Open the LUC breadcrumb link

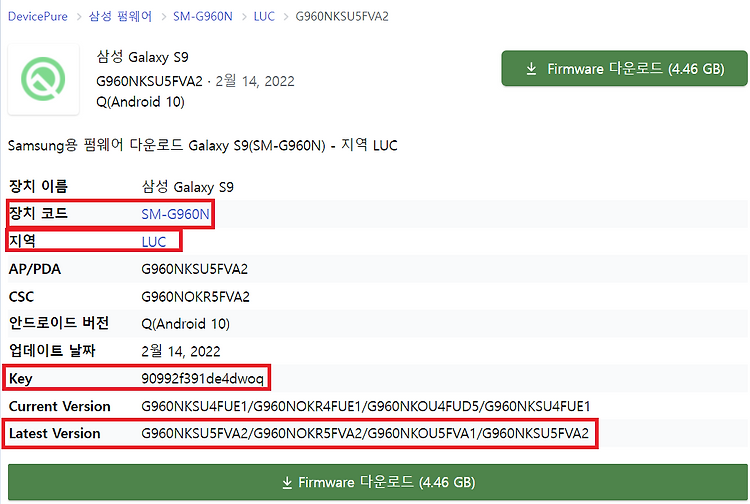coord(264,16)
